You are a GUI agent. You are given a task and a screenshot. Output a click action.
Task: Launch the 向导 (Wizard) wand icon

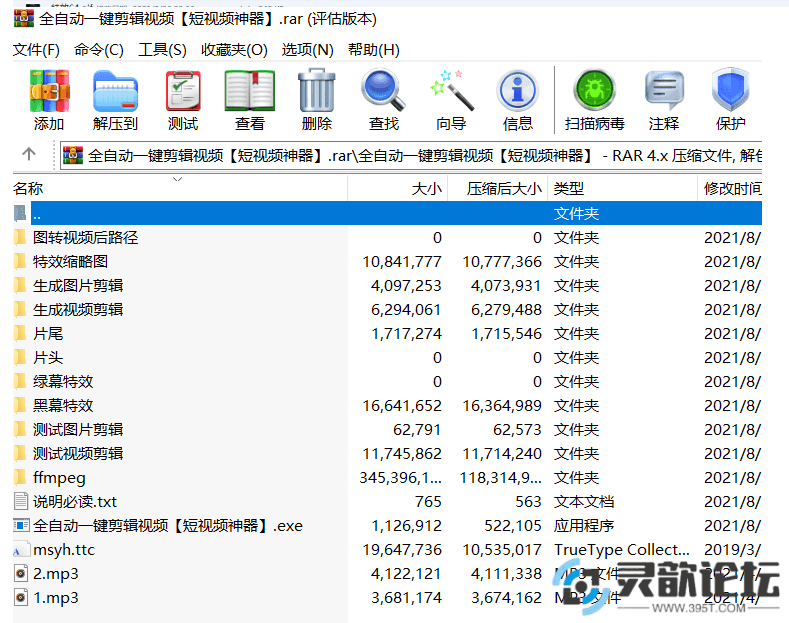click(451, 91)
